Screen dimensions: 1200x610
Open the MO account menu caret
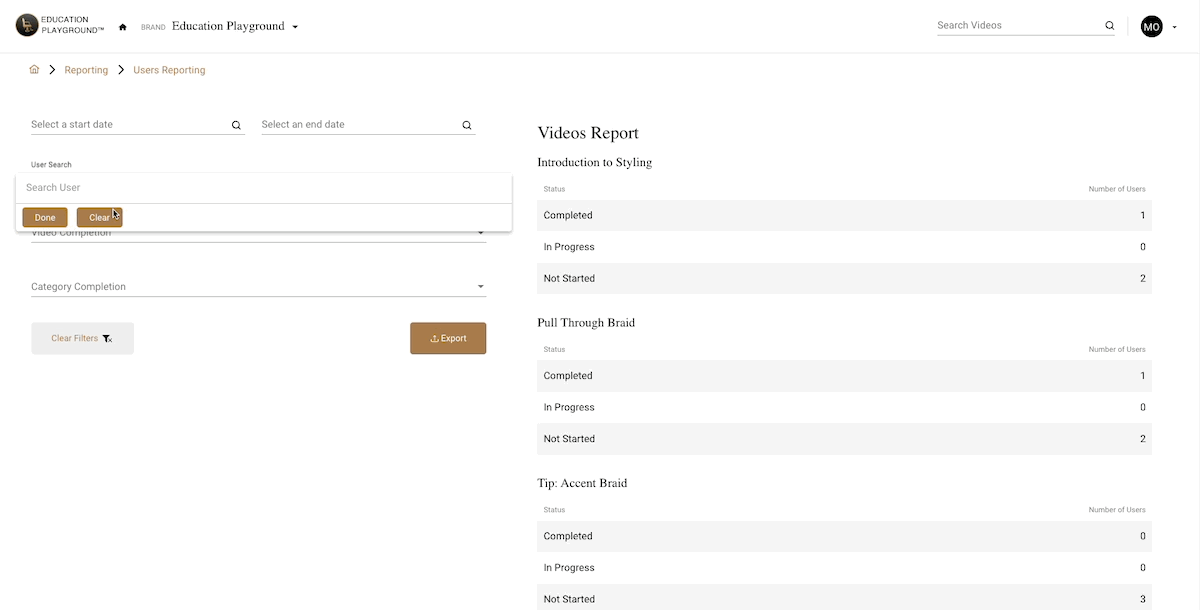click(x=1175, y=27)
